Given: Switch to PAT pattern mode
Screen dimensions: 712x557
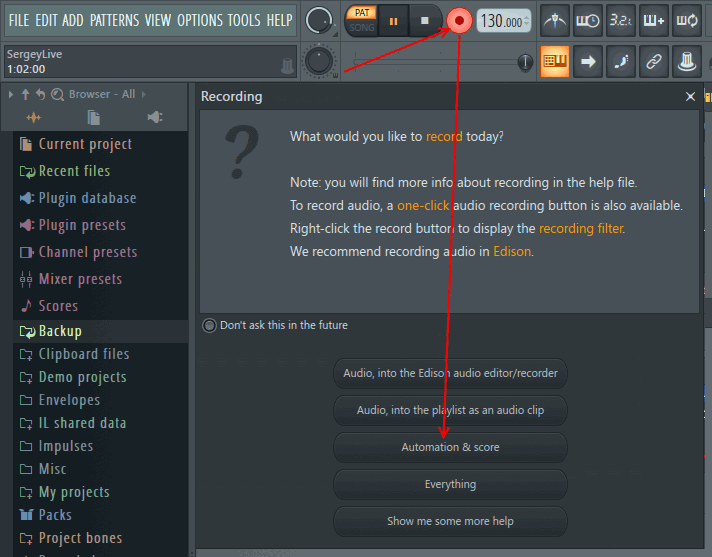Looking at the screenshot, I should [x=361, y=12].
